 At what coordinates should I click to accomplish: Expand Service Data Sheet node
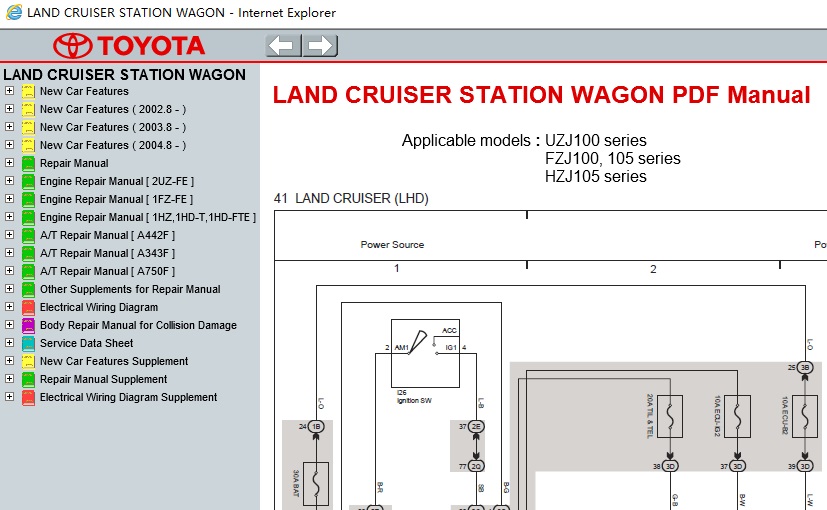(9, 343)
